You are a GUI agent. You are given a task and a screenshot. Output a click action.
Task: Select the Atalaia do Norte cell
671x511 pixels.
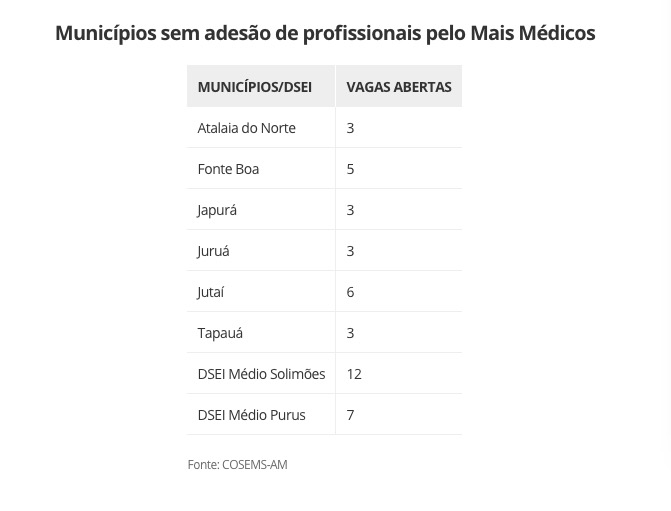coord(246,128)
